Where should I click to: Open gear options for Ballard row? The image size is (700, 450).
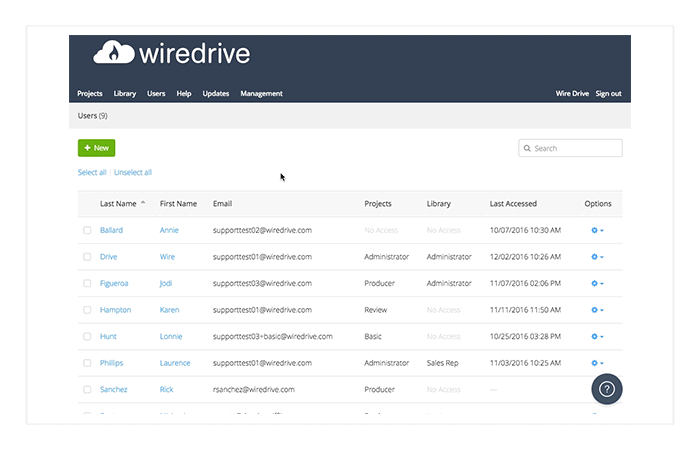(597, 230)
